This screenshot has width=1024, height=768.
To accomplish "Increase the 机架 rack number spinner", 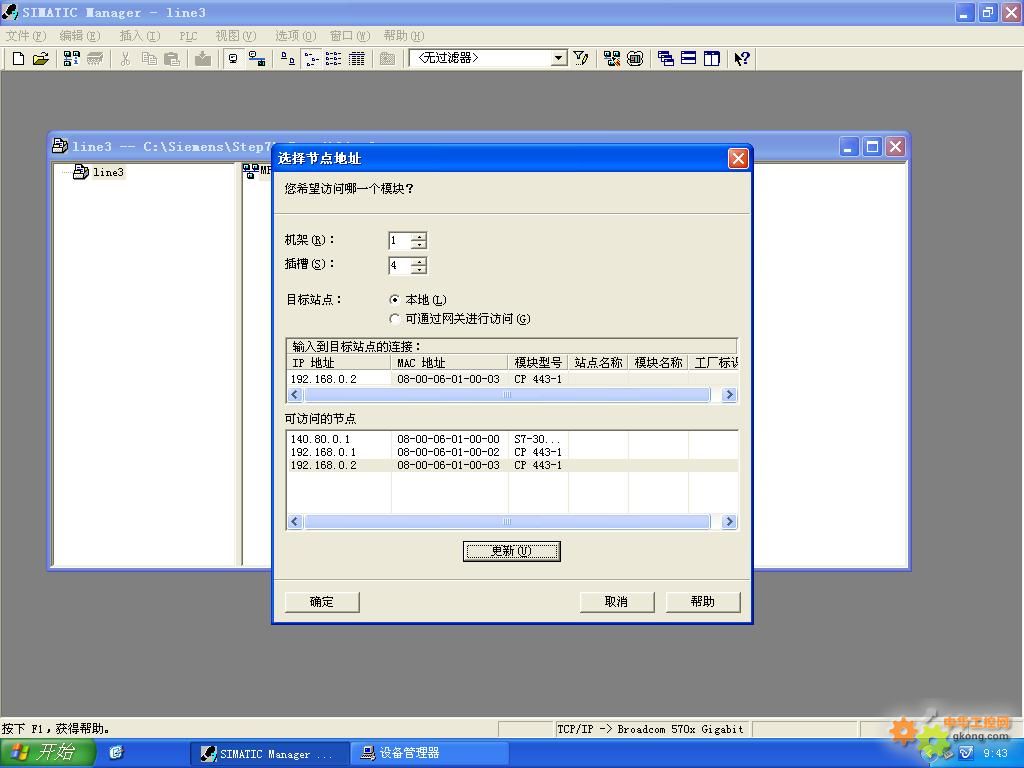I will [x=419, y=236].
